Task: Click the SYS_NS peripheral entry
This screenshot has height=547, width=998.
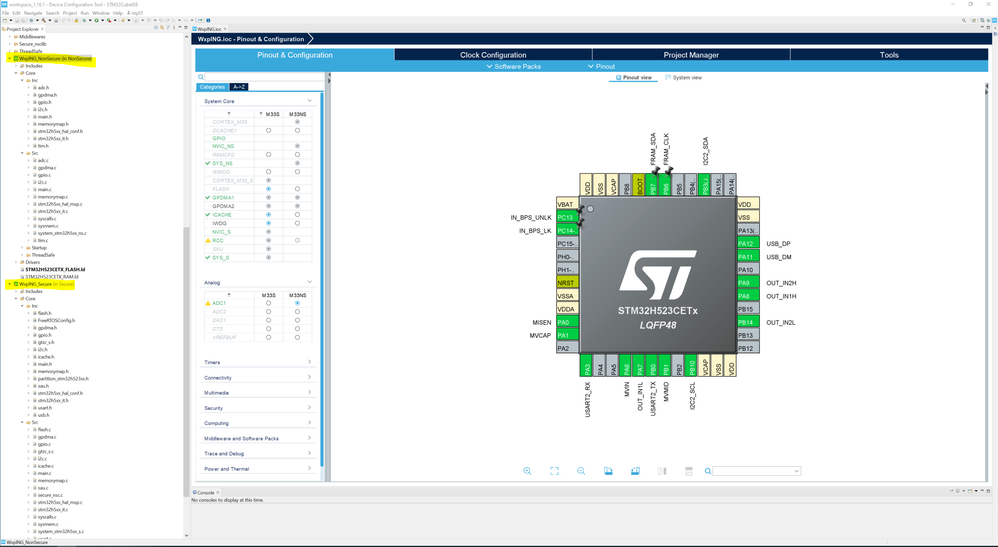Action: pyautogui.click(x=222, y=164)
